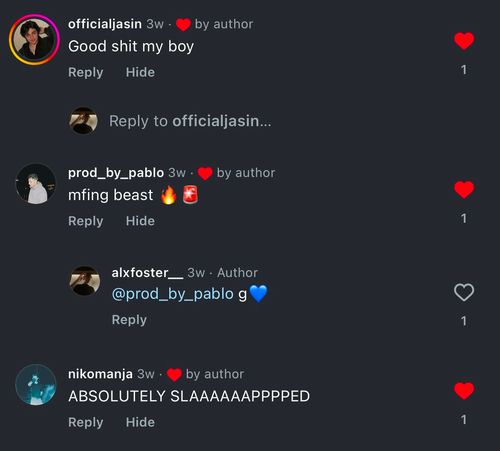Open the @prod_by_pablo mention link
This screenshot has width=500, height=451.
click(x=172, y=294)
